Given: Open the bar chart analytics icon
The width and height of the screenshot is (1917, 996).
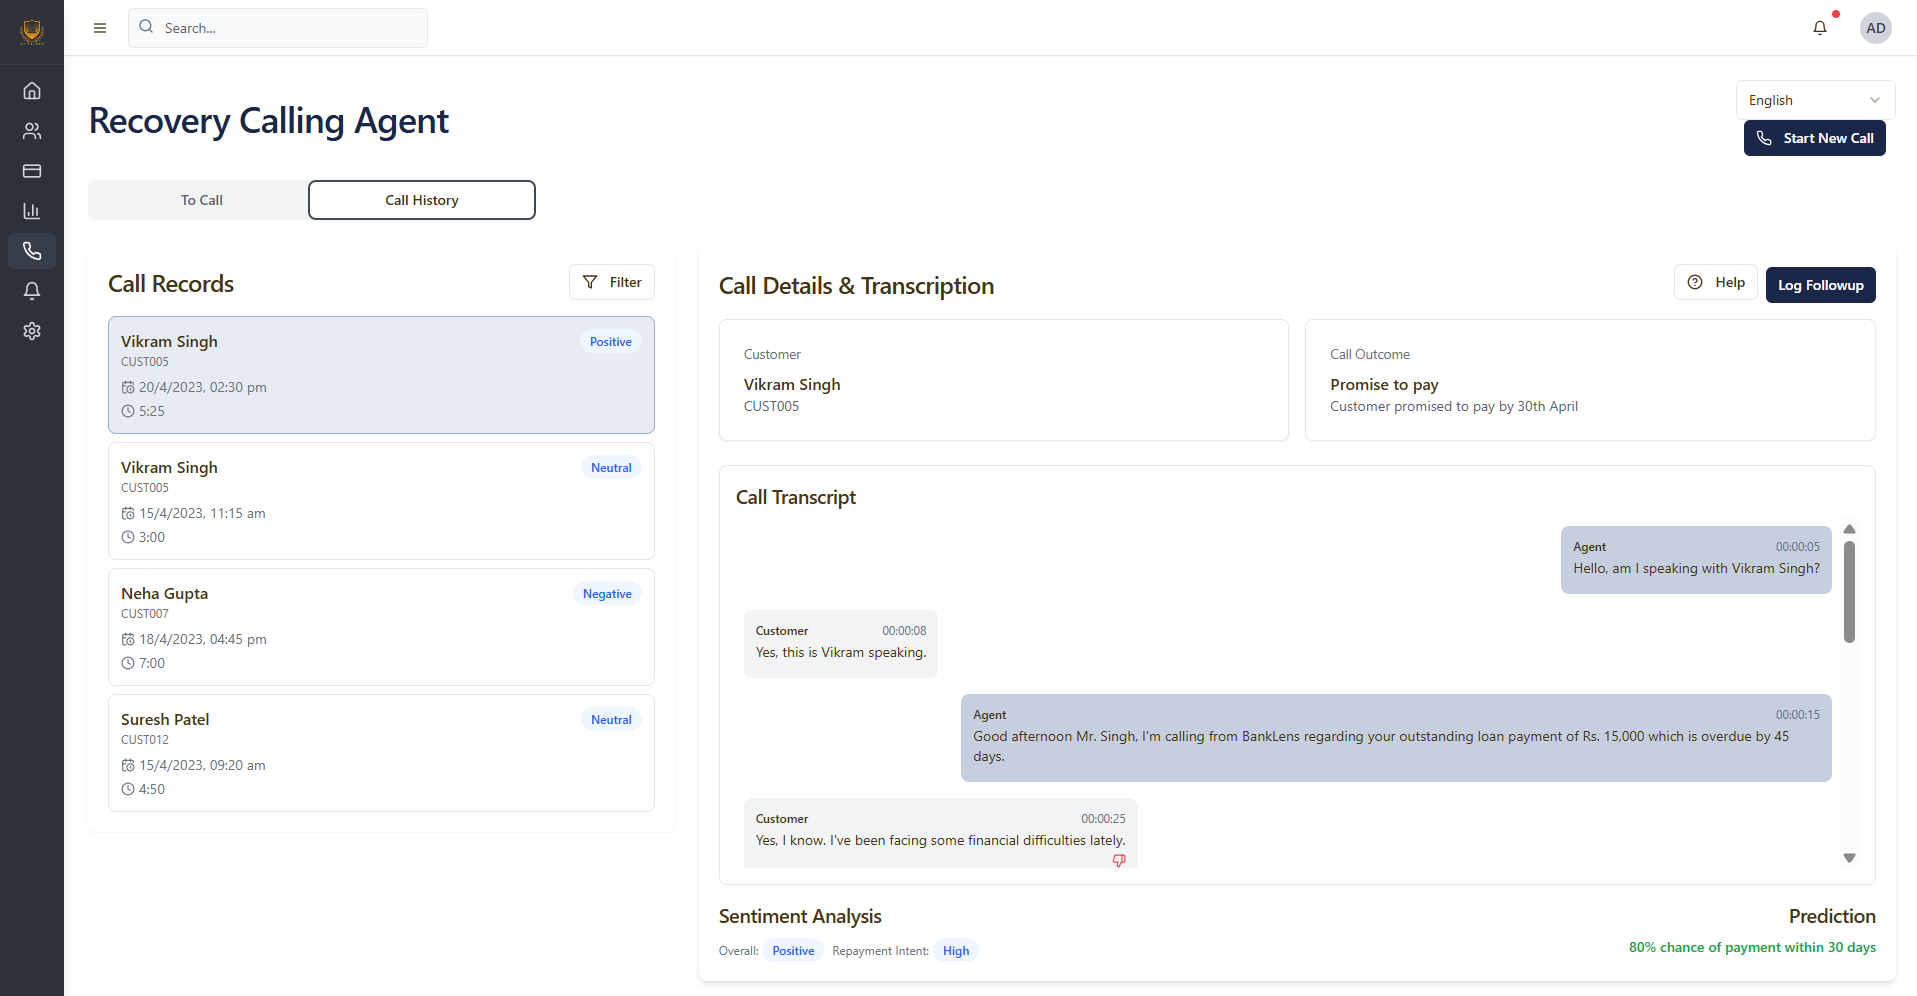Looking at the screenshot, I should 32,211.
